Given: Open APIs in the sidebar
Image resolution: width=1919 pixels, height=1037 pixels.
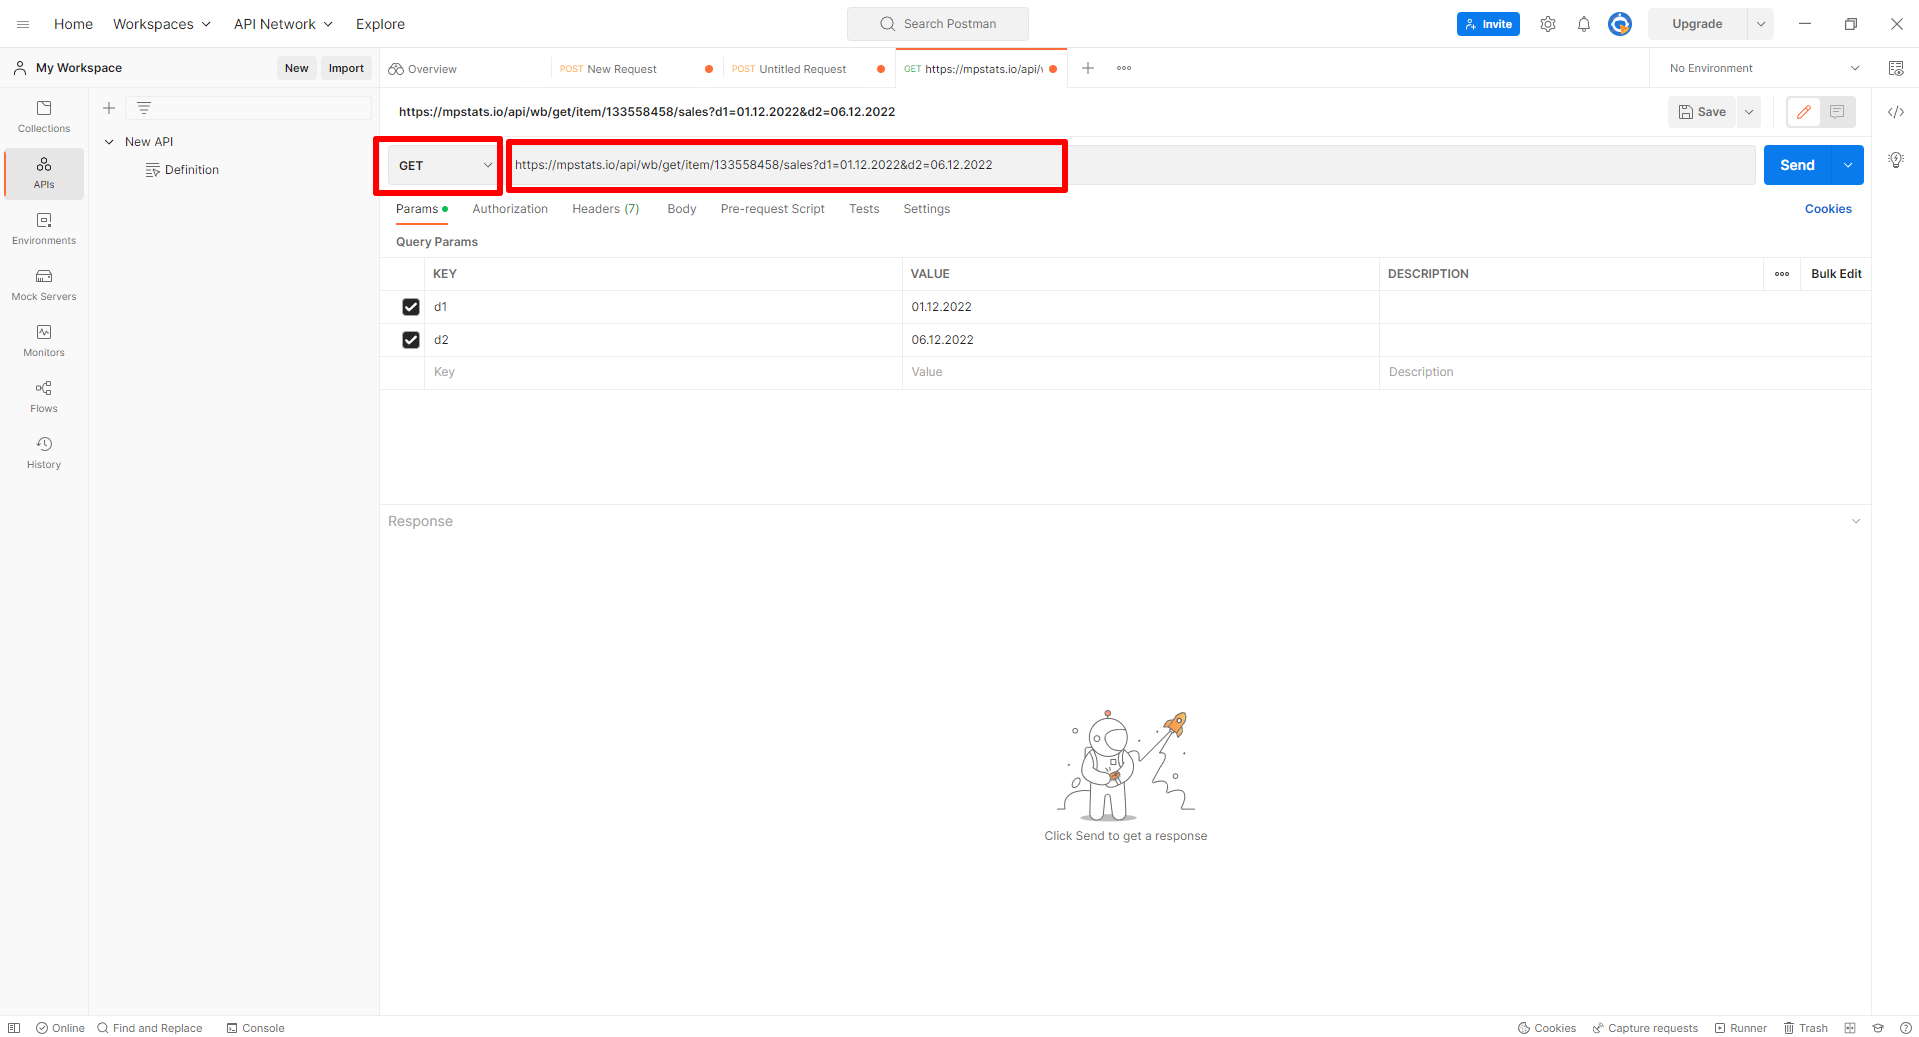Looking at the screenshot, I should 44,172.
